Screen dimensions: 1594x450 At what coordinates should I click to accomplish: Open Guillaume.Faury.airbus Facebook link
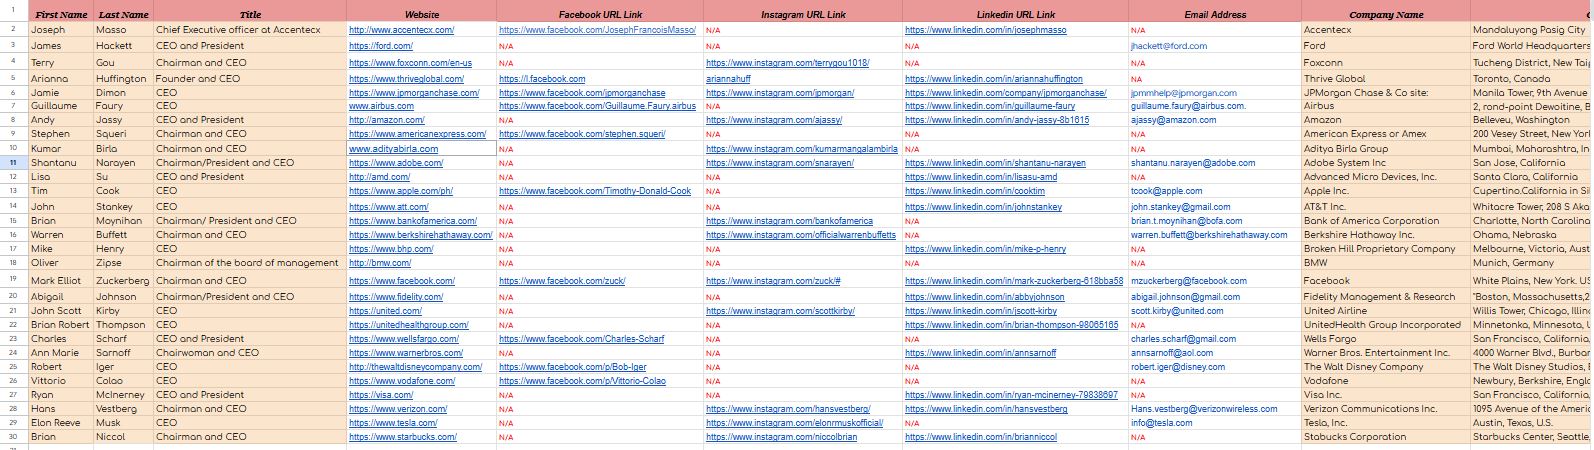597,105
